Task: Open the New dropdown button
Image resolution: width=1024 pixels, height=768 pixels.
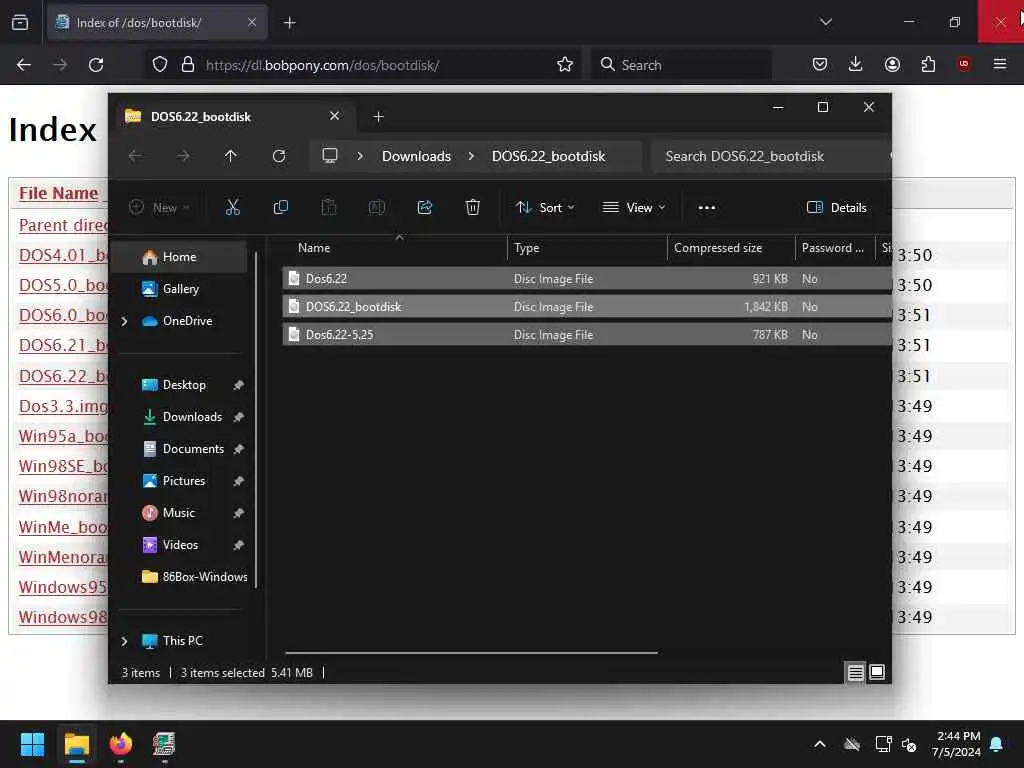Action: (159, 208)
